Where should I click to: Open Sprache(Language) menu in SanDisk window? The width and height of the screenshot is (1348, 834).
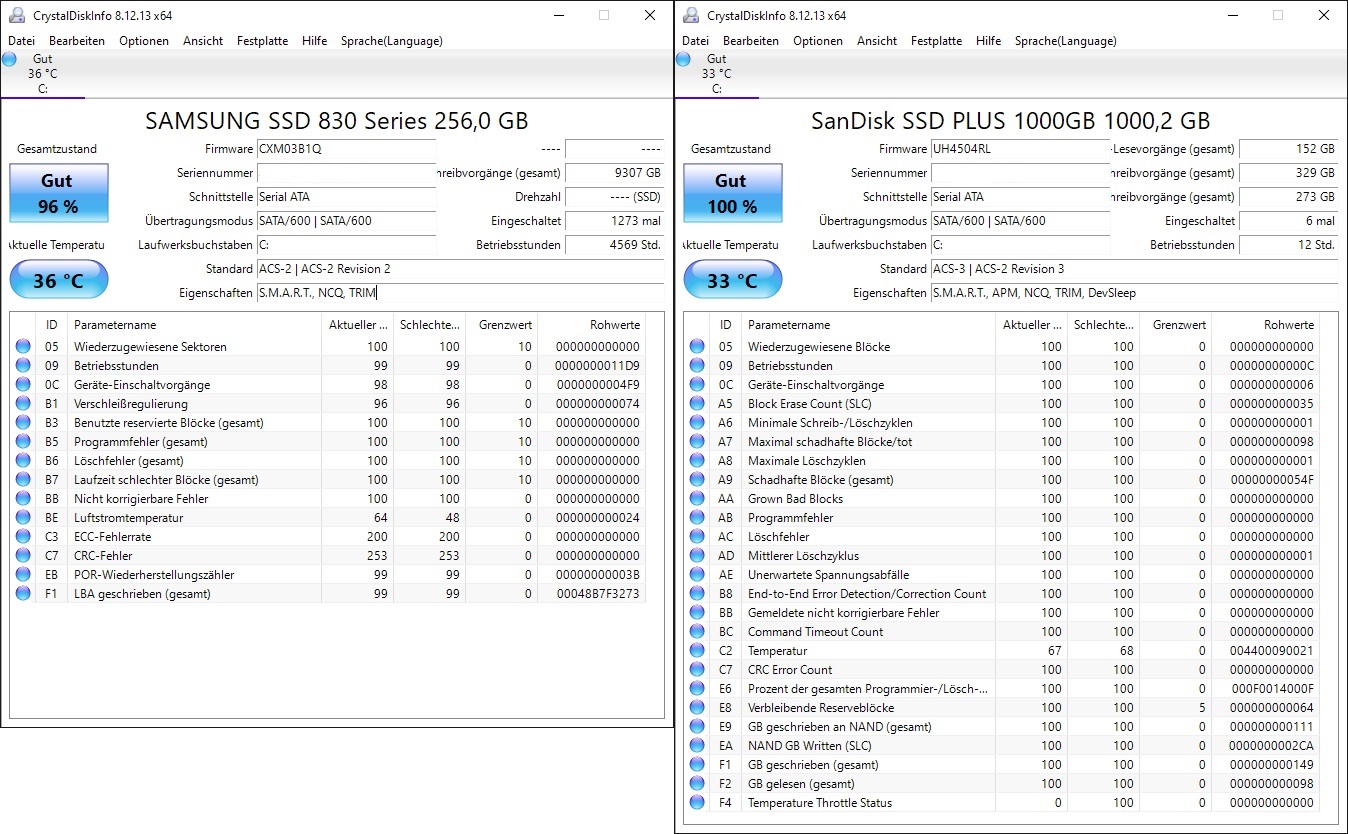[x=1066, y=41]
